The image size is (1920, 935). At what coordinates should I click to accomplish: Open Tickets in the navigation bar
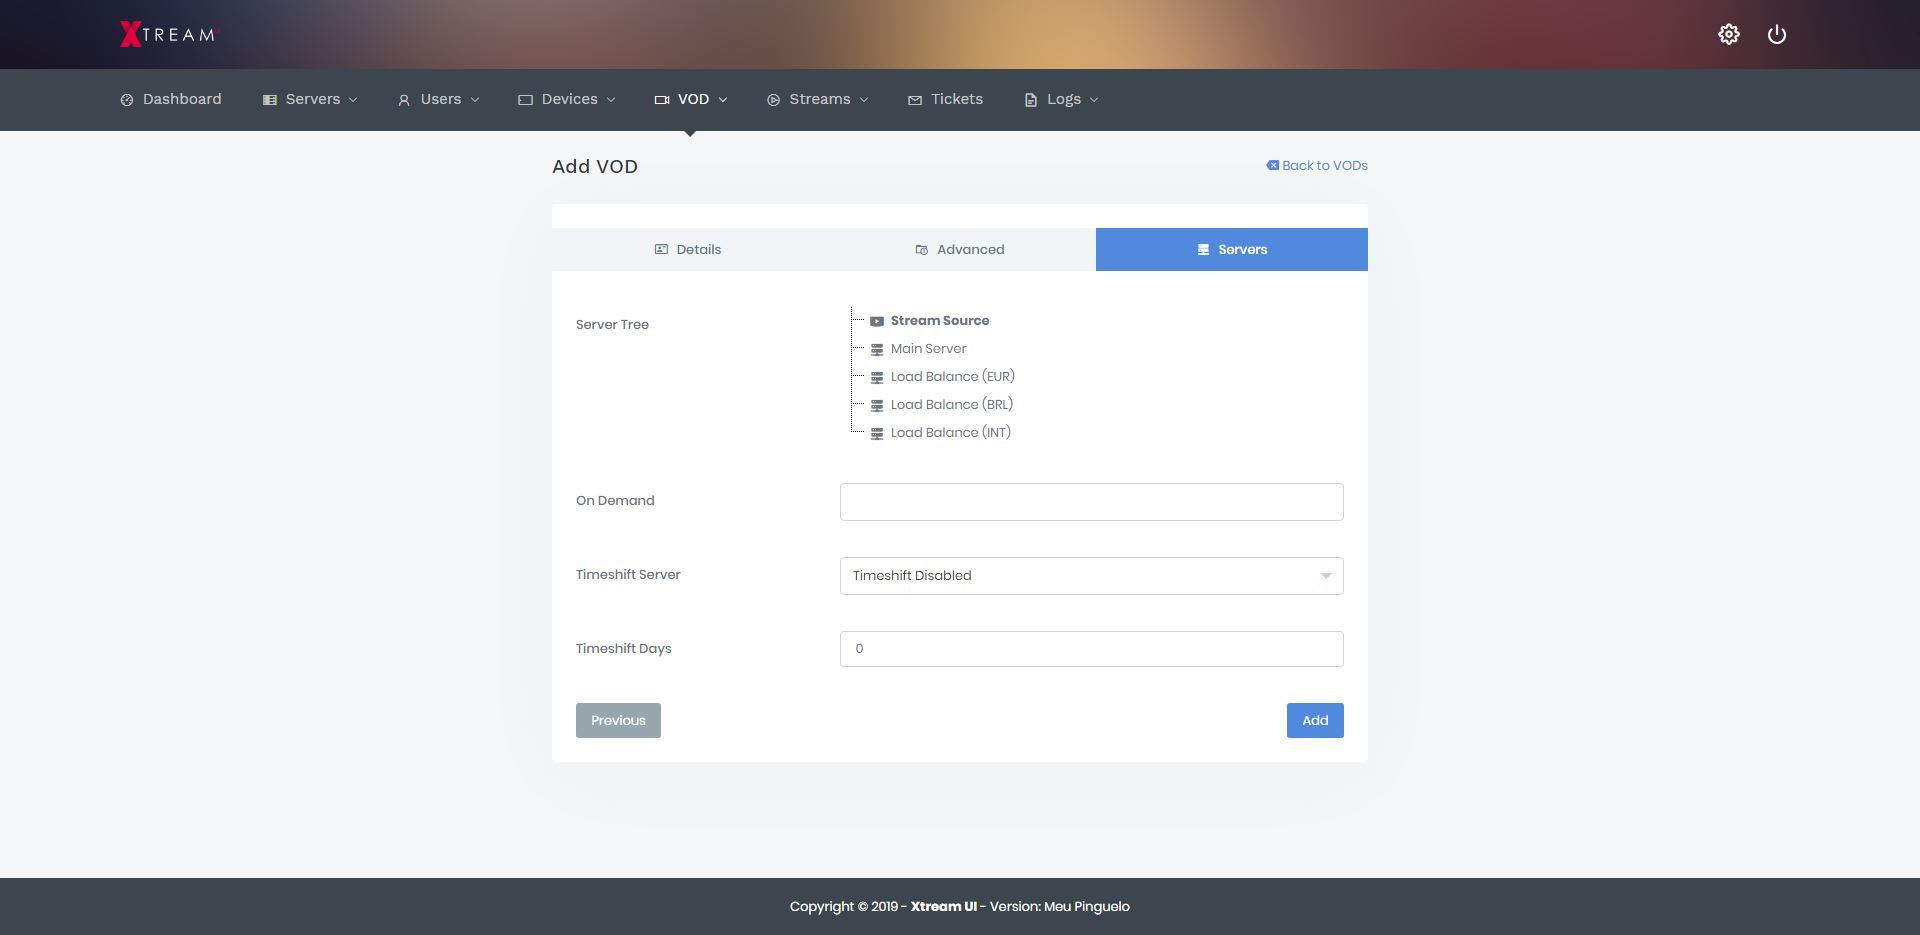(945, 99)
